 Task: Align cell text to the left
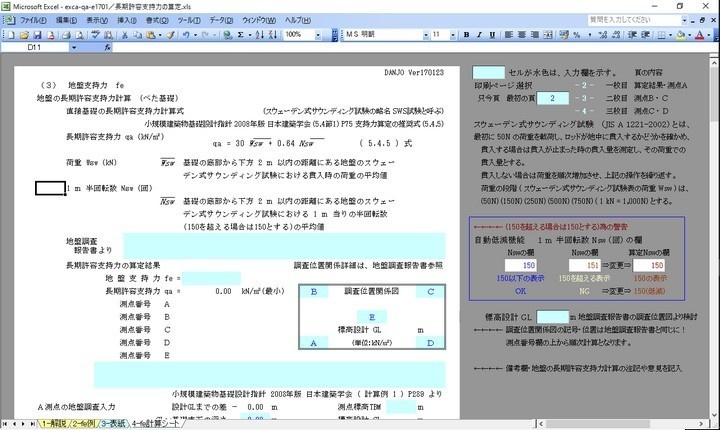(x=508, y=35)
